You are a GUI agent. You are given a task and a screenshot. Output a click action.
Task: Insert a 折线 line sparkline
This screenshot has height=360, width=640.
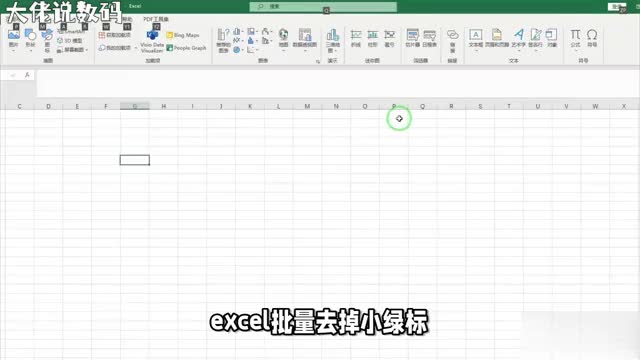click(356, 39)
